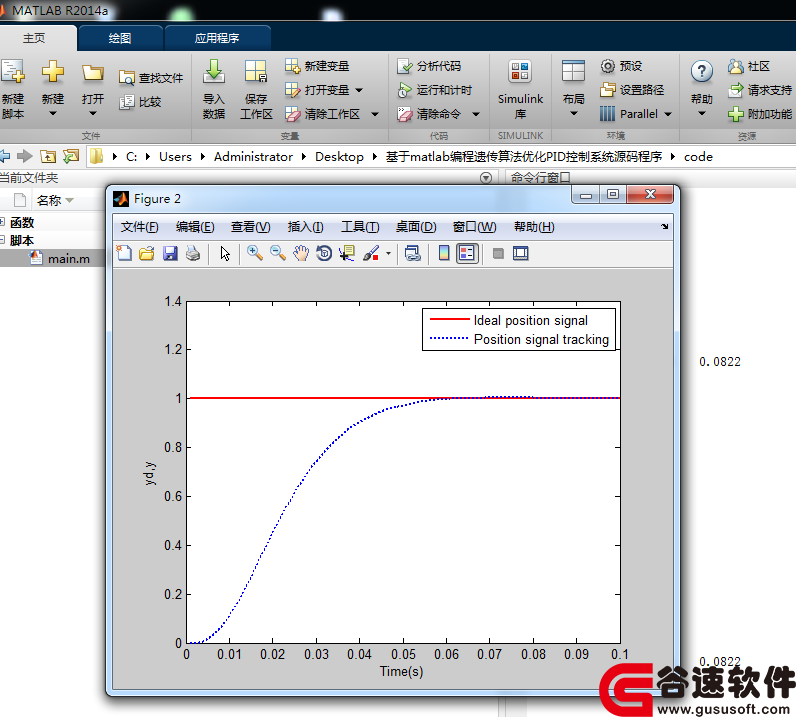The image size is (796, 717).
Task: Open File (文件) menu in Figure 2
Action: (139, 226)
